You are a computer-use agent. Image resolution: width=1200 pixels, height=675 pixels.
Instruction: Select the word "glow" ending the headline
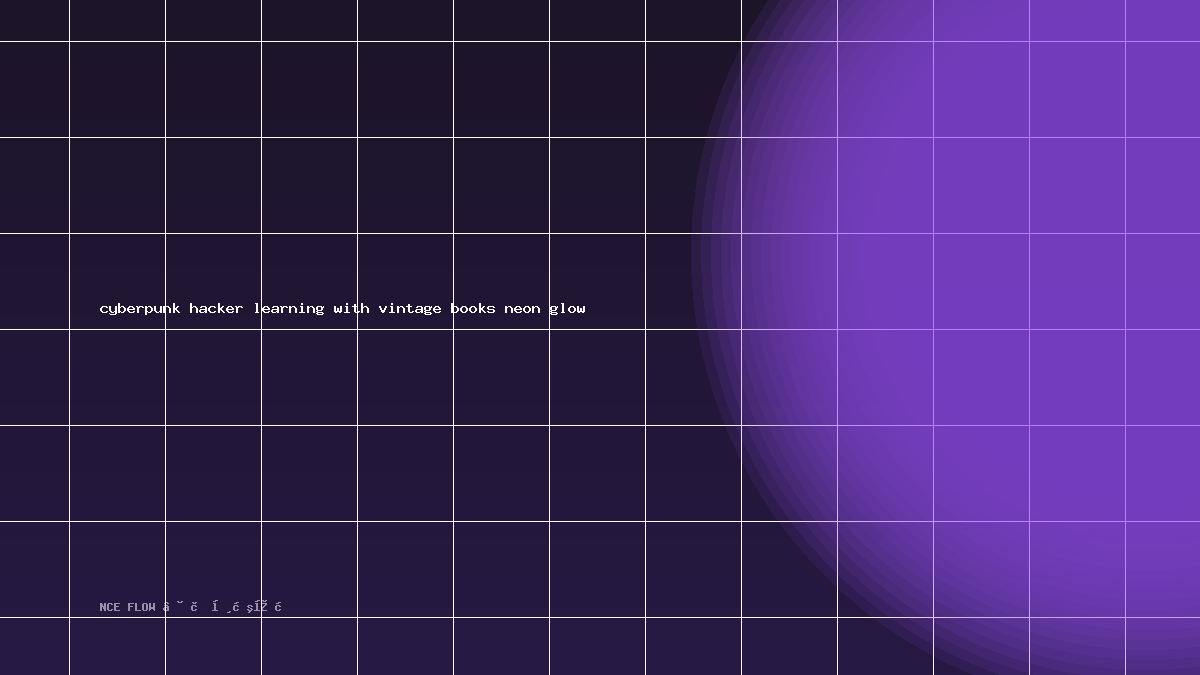(567, 309)
